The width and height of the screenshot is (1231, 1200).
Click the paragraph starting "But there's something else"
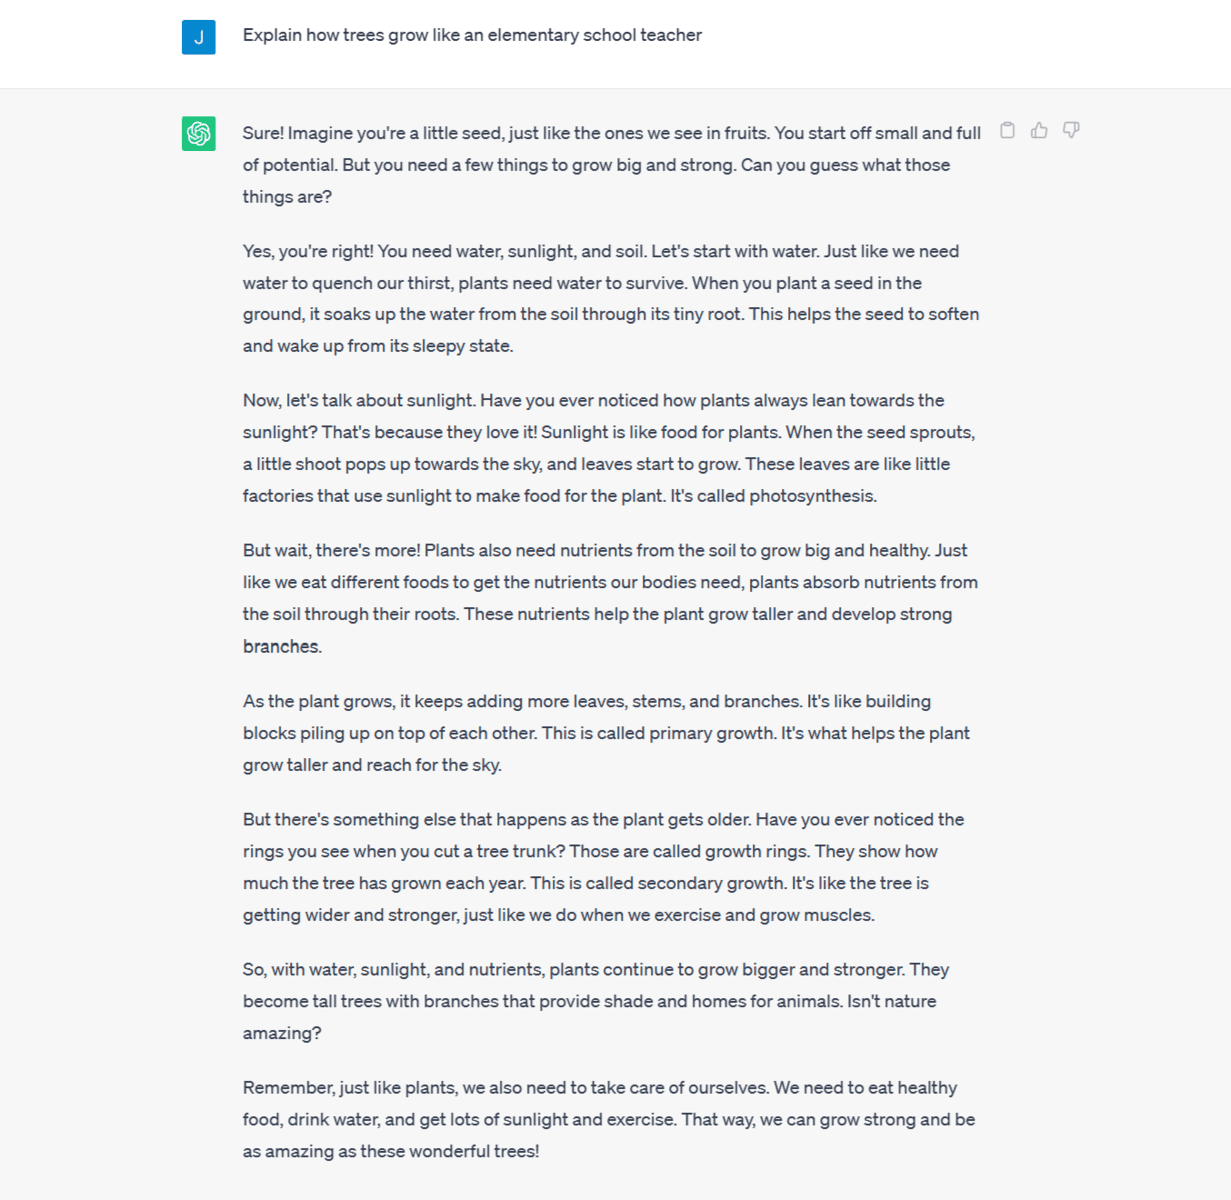pyautogui.click(x=603, y=867)
